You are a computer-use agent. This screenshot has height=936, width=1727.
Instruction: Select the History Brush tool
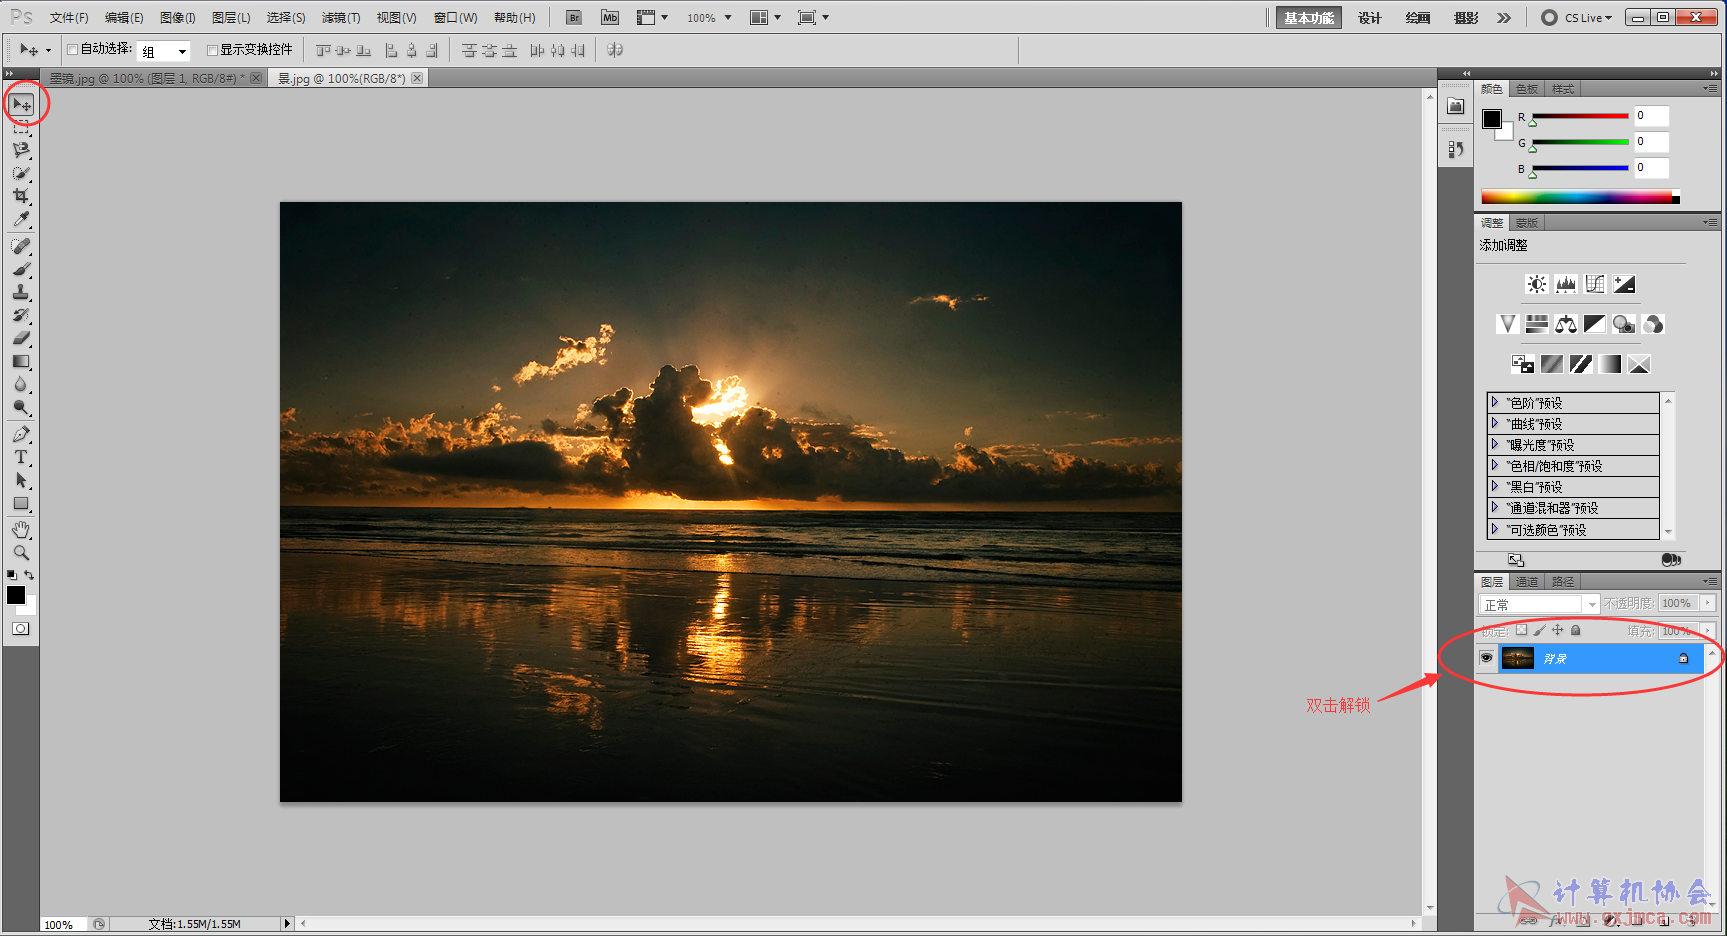pyautogui.click(x=21, y=315)
